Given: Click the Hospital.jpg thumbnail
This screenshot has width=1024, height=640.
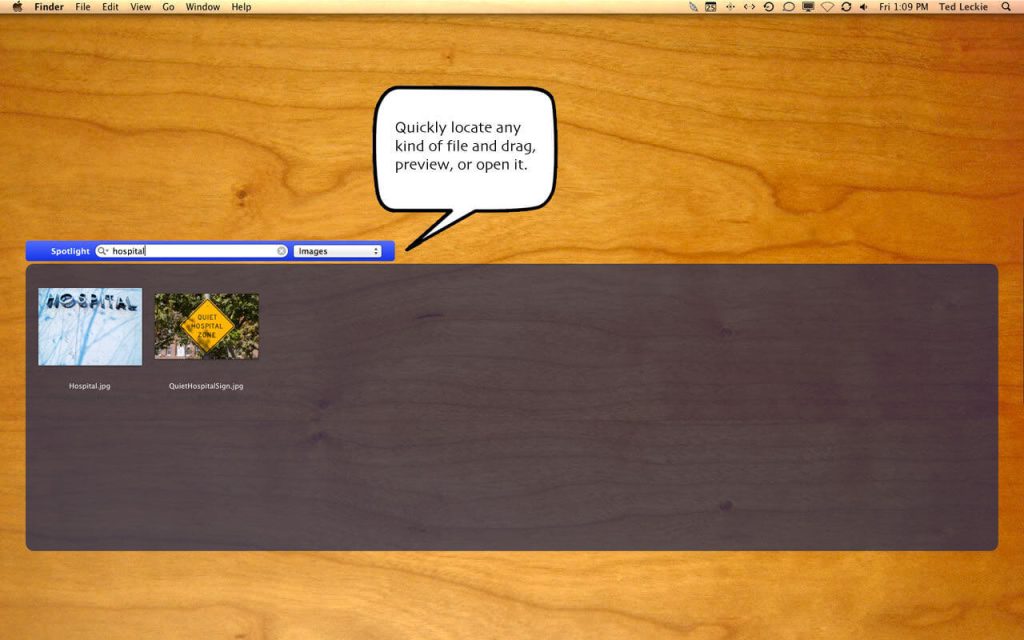Looking at the screenshot, I should point(90,327).
